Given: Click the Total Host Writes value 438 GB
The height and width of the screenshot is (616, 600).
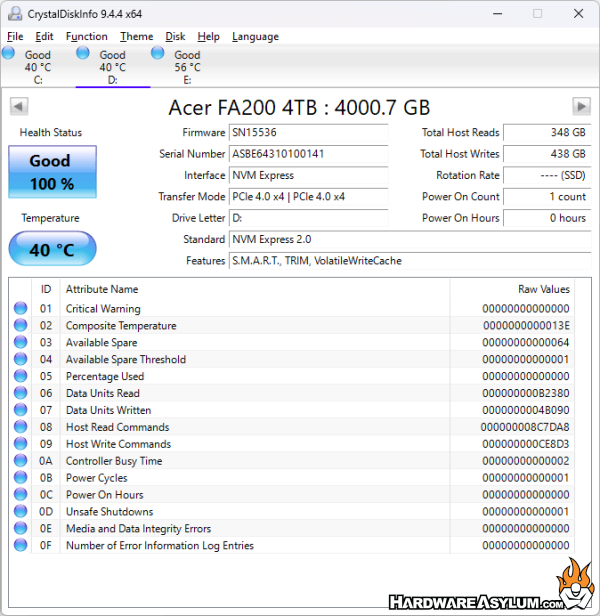Looking at the screenshot, I should [x=547, y=154].
